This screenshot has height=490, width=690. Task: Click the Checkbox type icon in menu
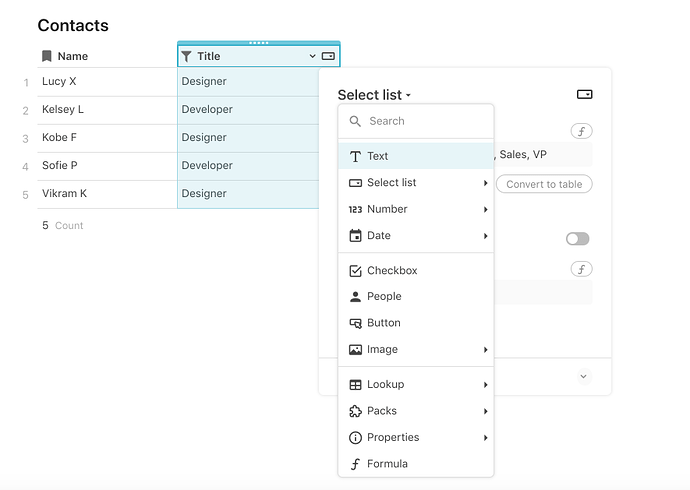coord(355,271)
